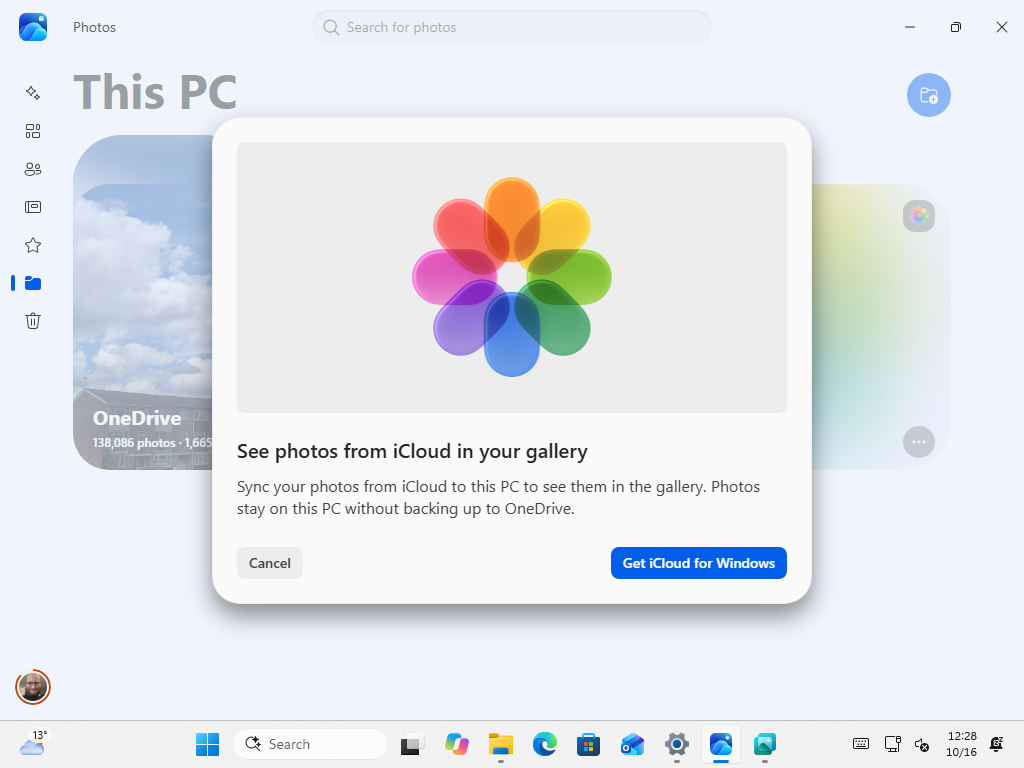Click the iCloud Photos flower illustration
Viewport: 1024px width, 768px height.
(x=511, y=277)
